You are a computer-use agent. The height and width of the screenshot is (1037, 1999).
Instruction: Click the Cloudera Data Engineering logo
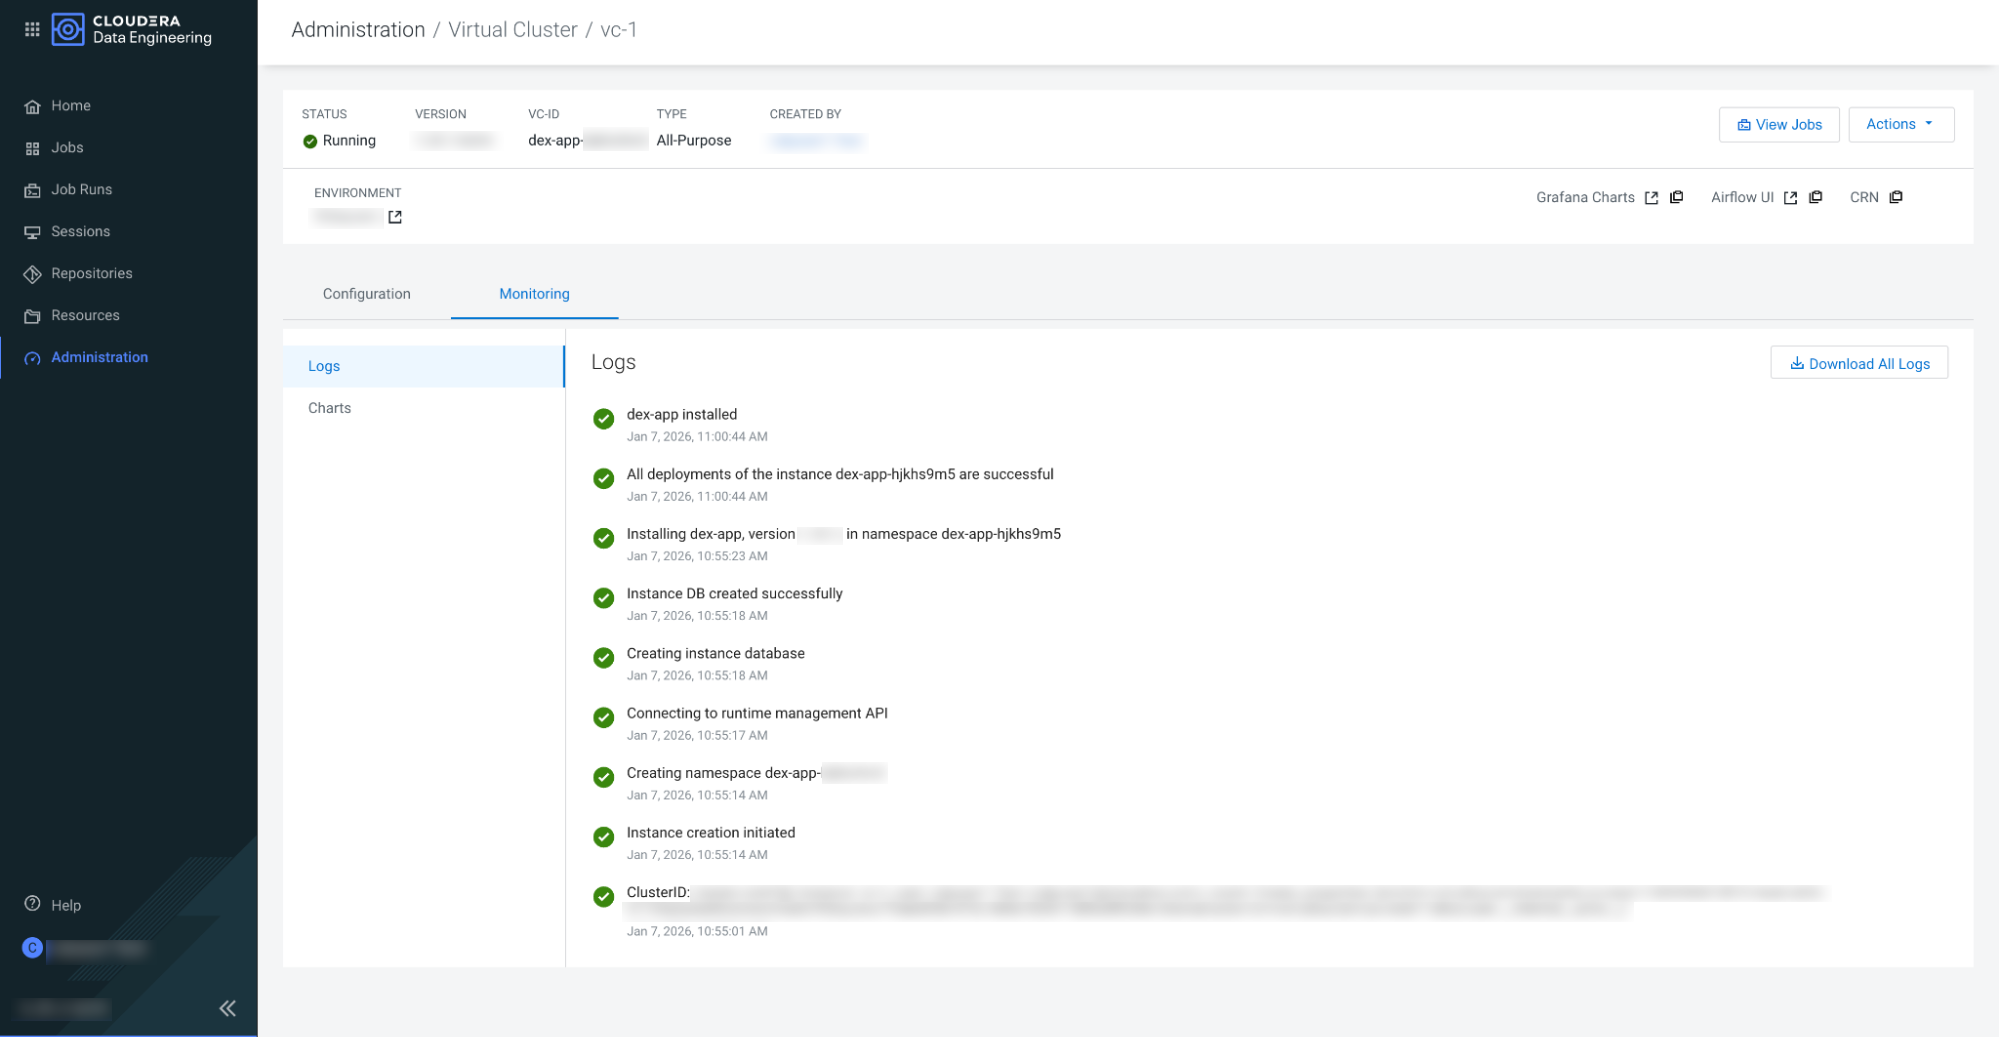click(132, 30)
